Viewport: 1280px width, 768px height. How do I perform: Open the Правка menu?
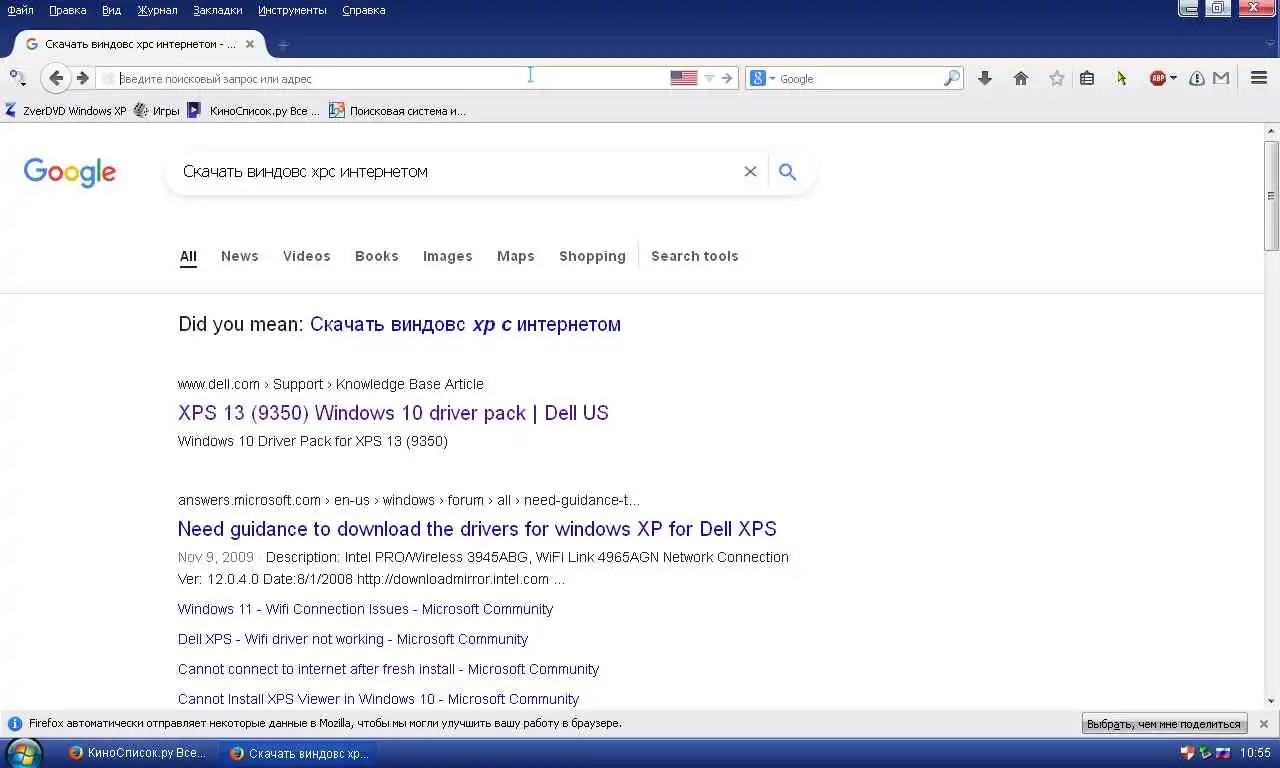67,10
